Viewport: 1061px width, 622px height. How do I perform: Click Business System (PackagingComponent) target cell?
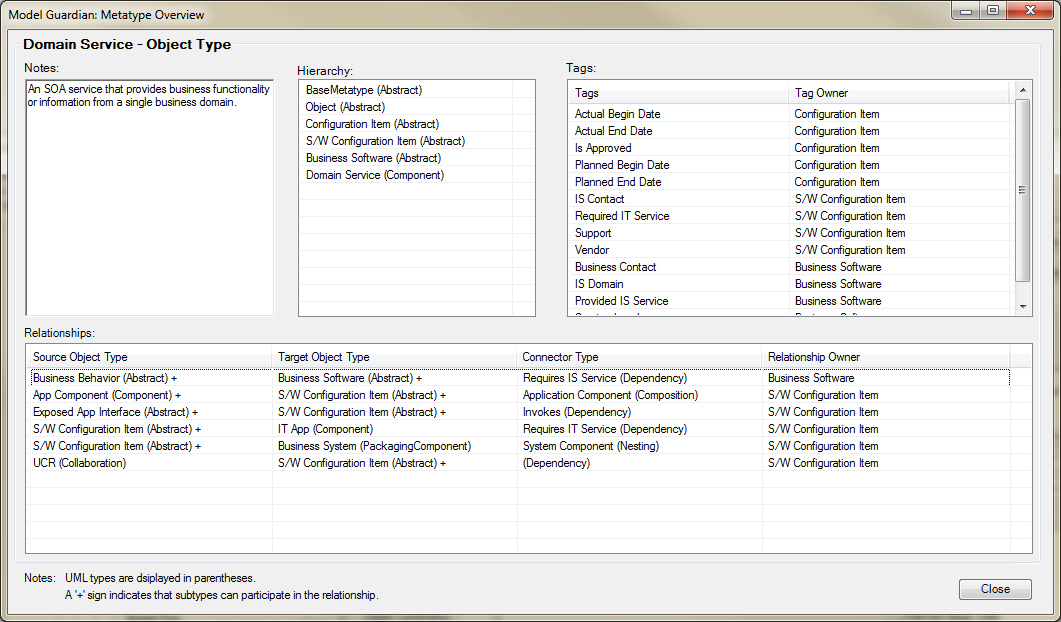point(374,446)
